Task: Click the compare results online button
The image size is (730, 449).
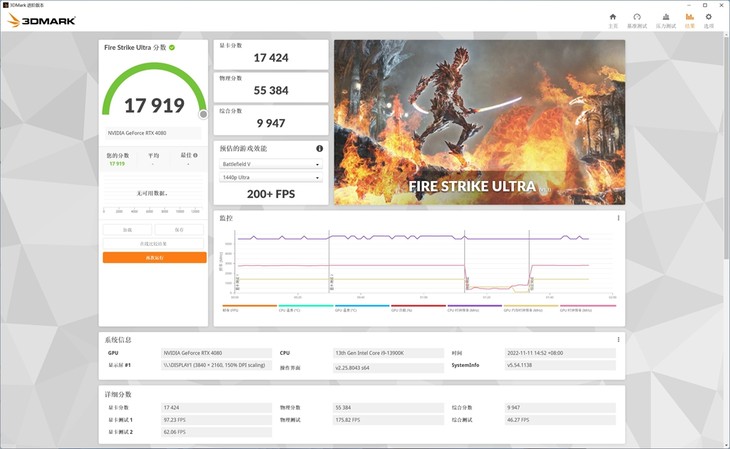Action: click(153, 244)
